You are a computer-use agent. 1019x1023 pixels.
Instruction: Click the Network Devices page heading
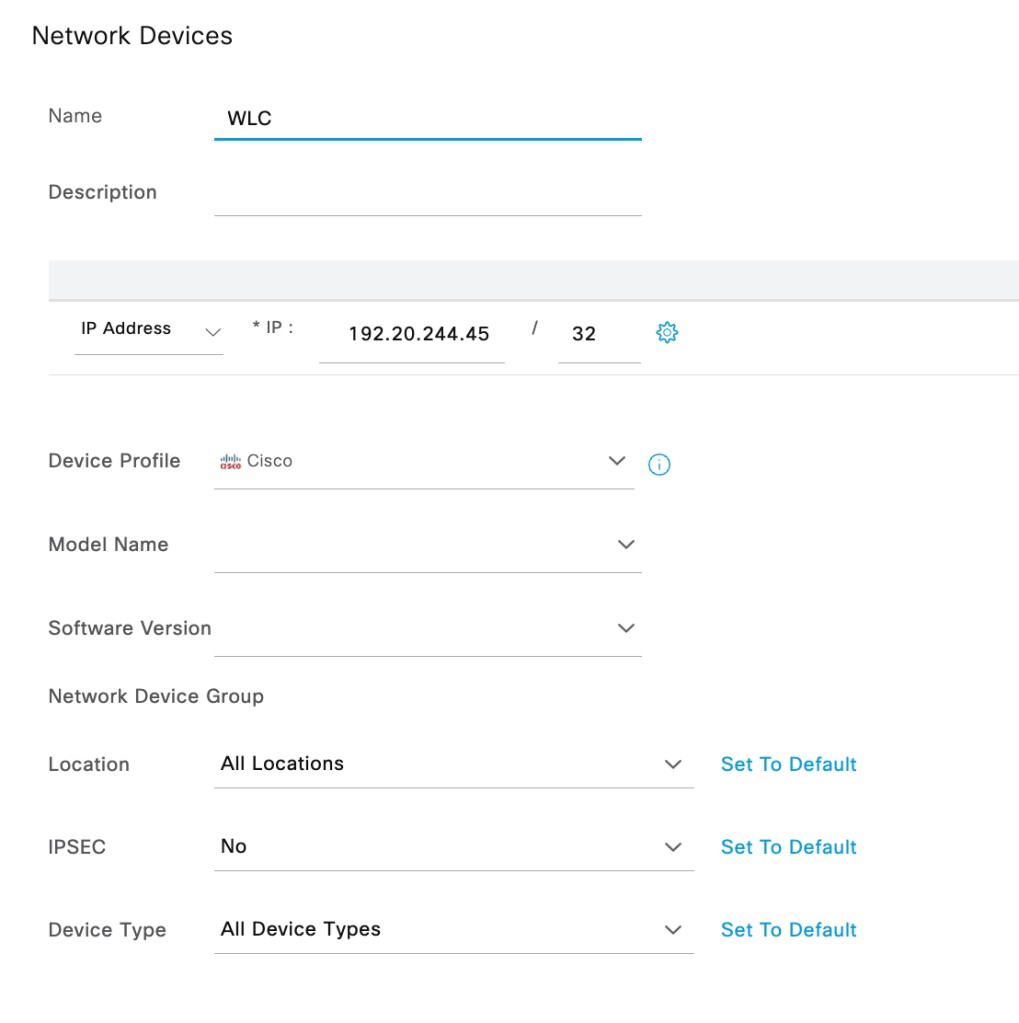132,36
